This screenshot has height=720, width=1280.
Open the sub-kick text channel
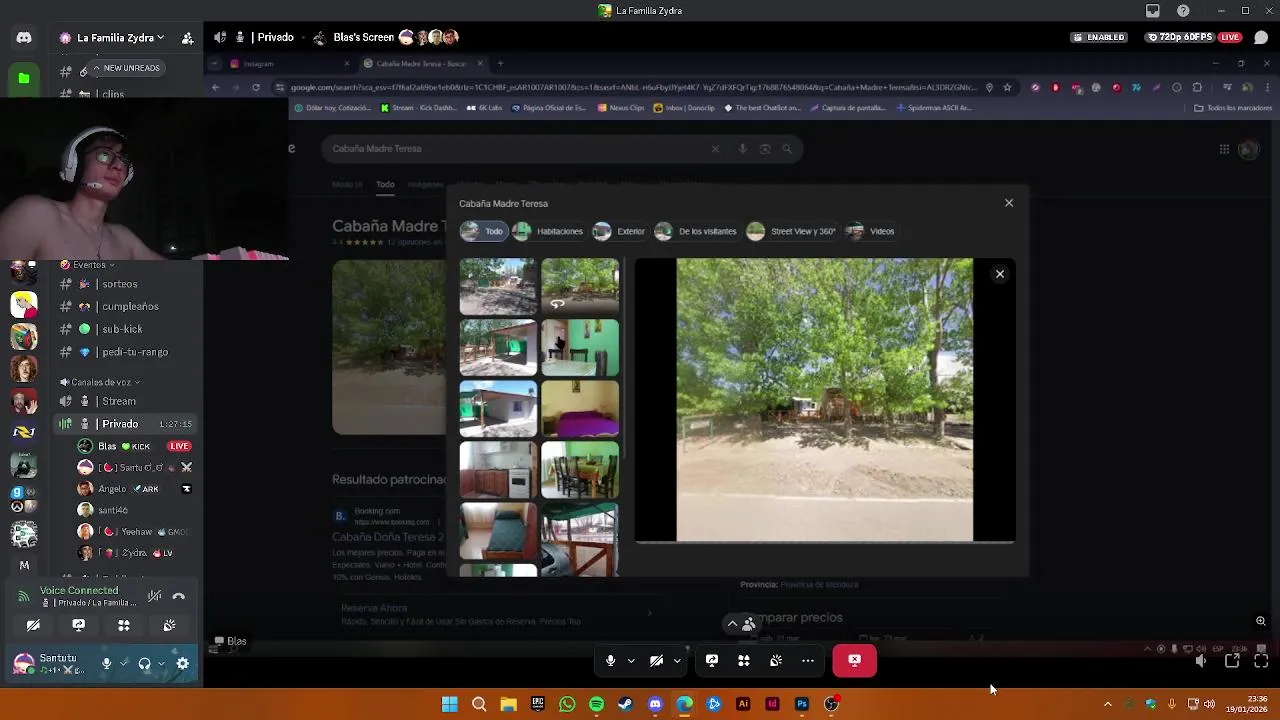pyautogui.click(x=124, y=329)
